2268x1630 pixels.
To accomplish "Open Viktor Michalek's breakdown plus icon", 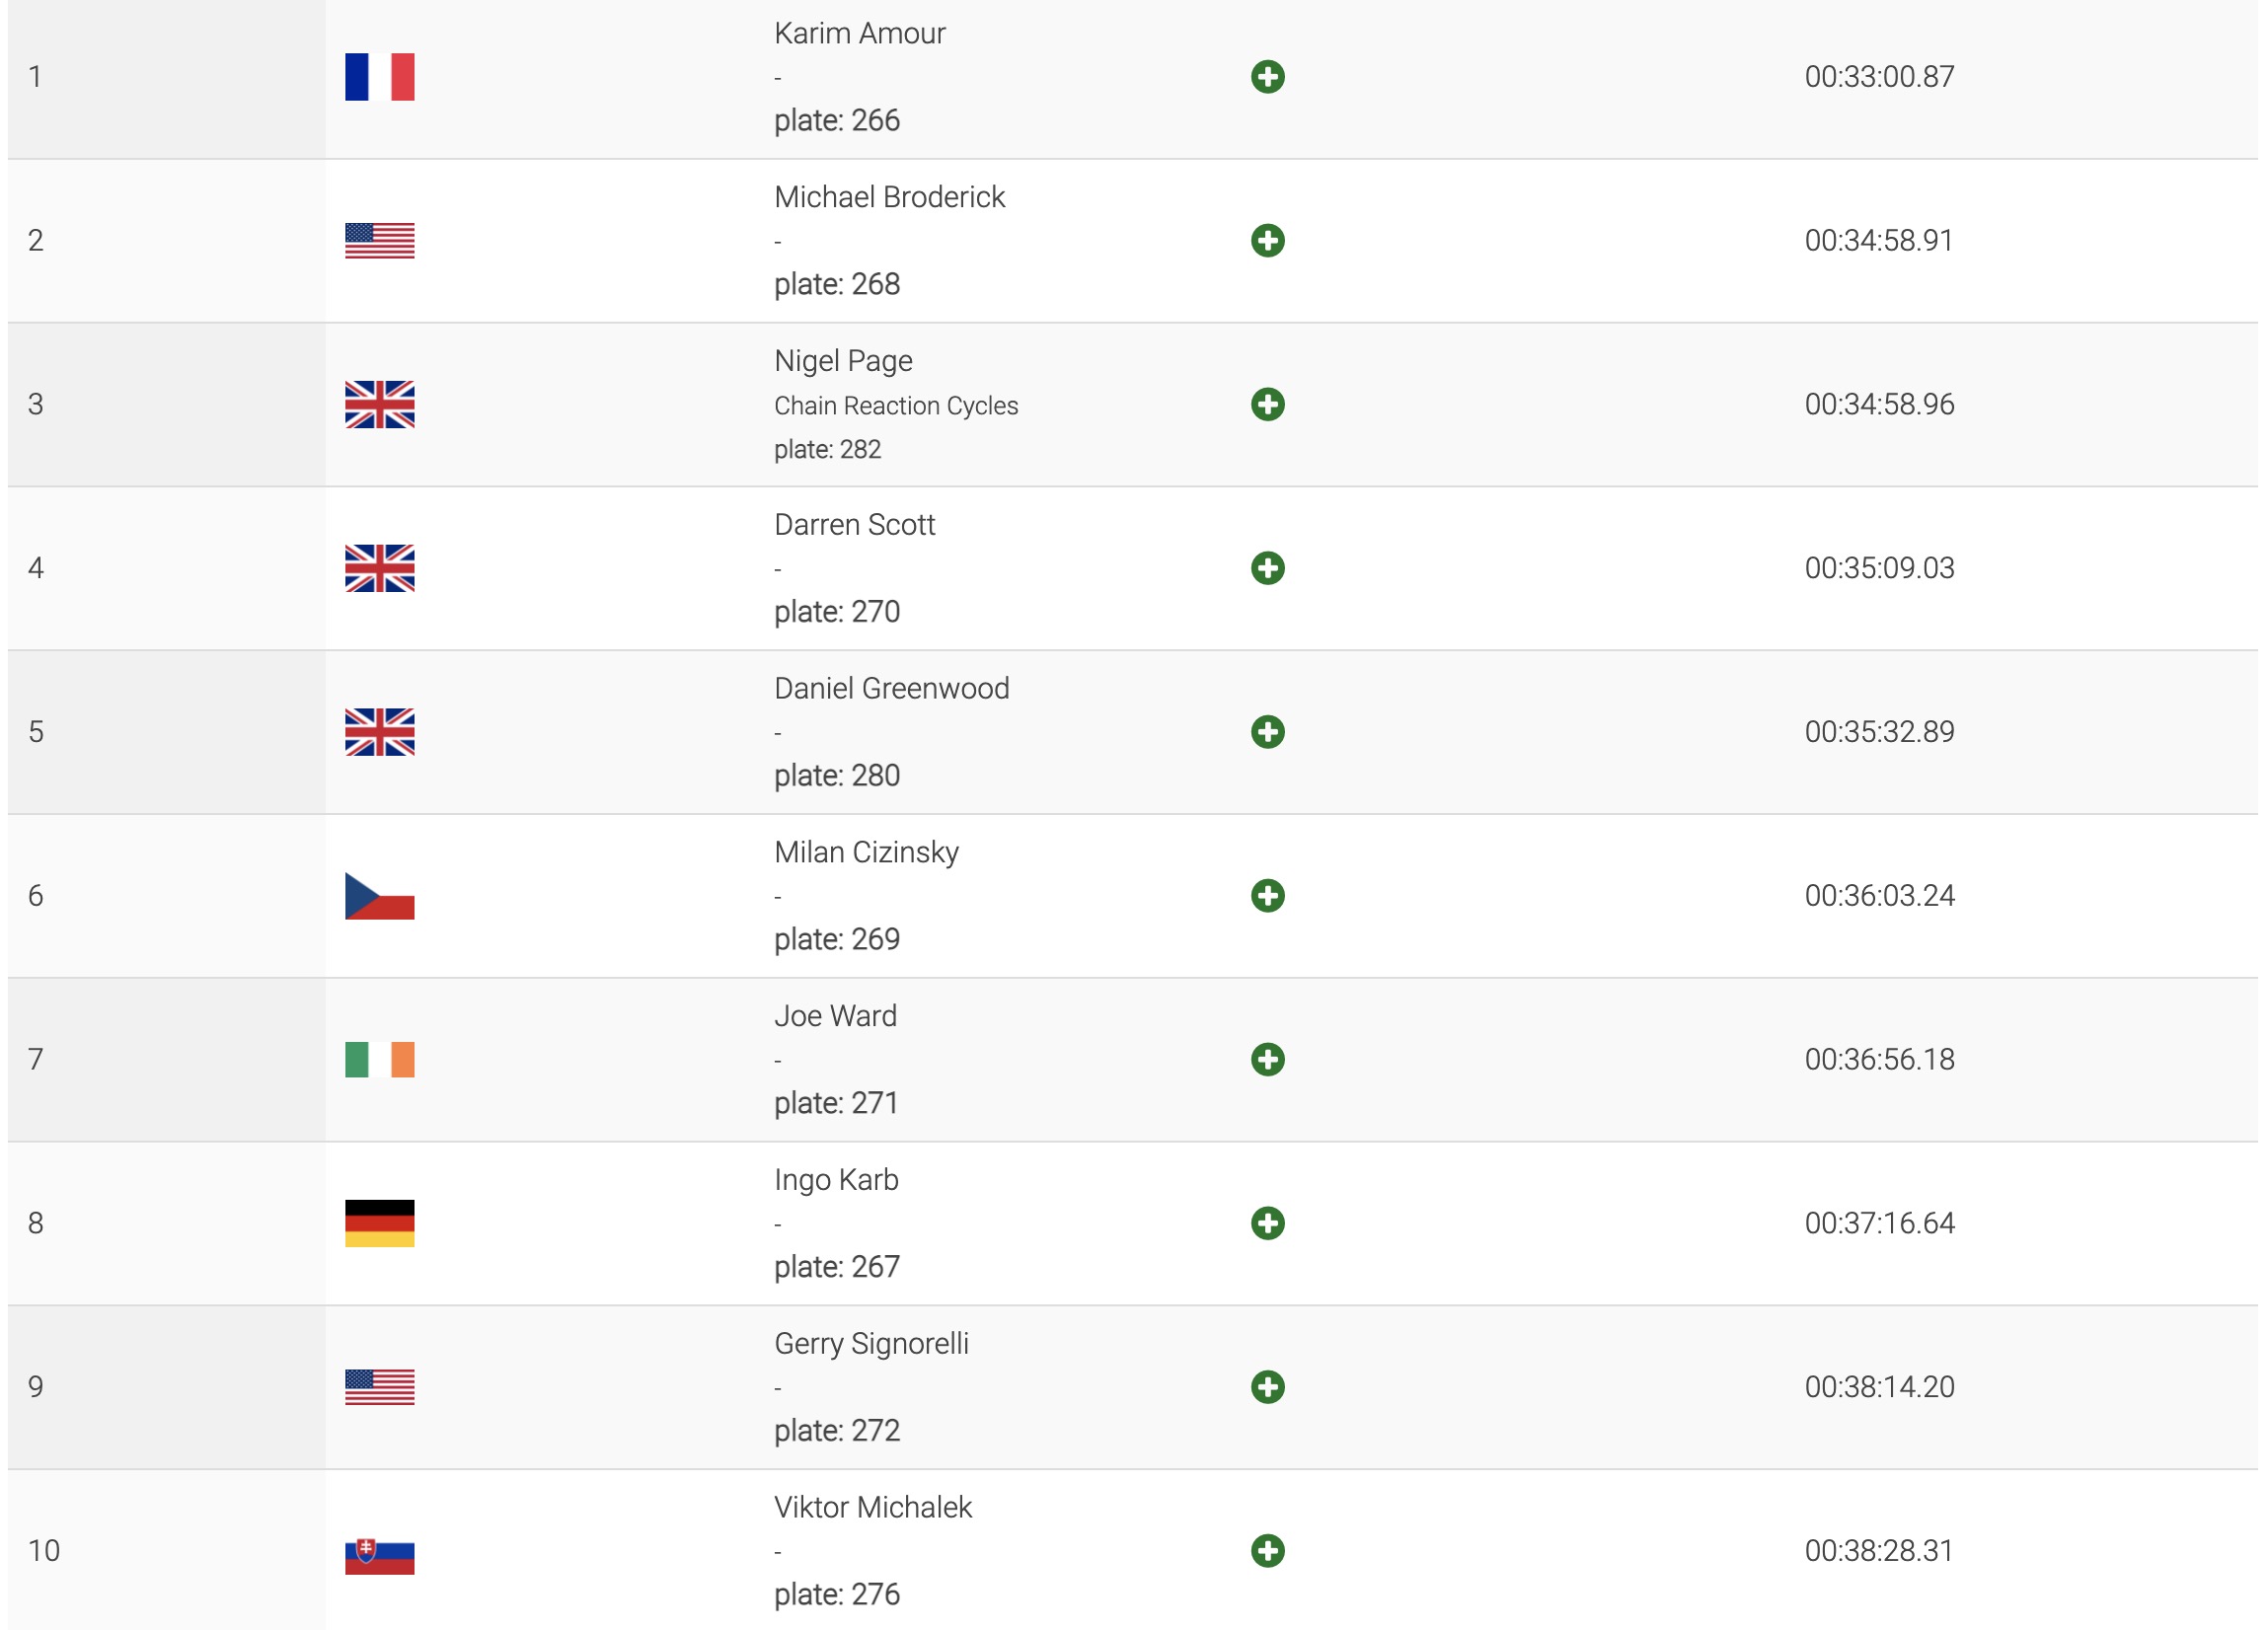I will 1267,1551.
